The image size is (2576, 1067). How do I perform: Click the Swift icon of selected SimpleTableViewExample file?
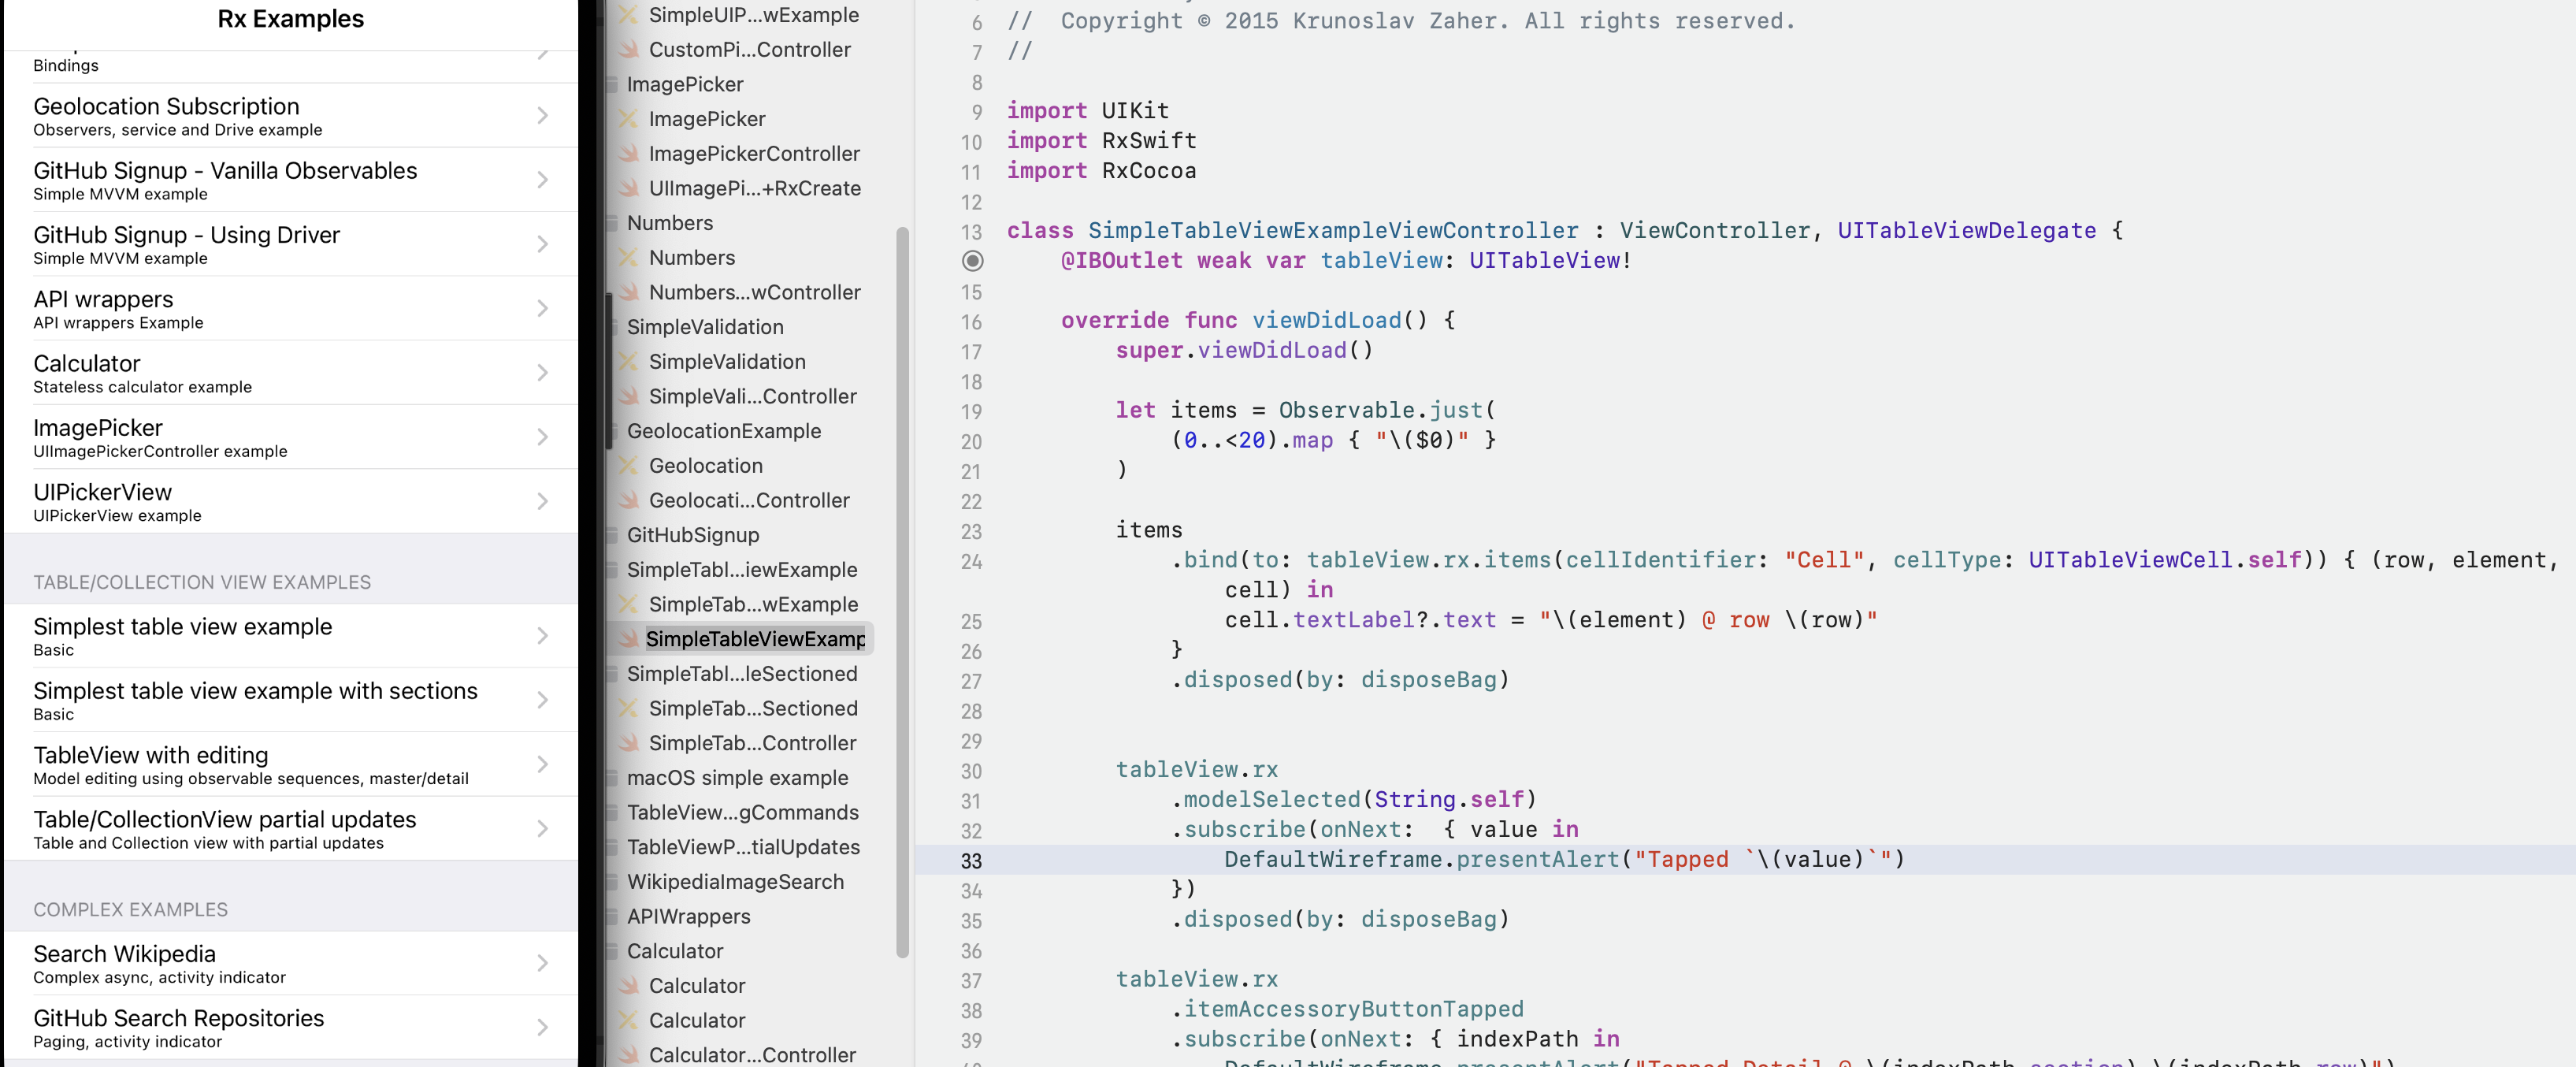click(629, 639)
